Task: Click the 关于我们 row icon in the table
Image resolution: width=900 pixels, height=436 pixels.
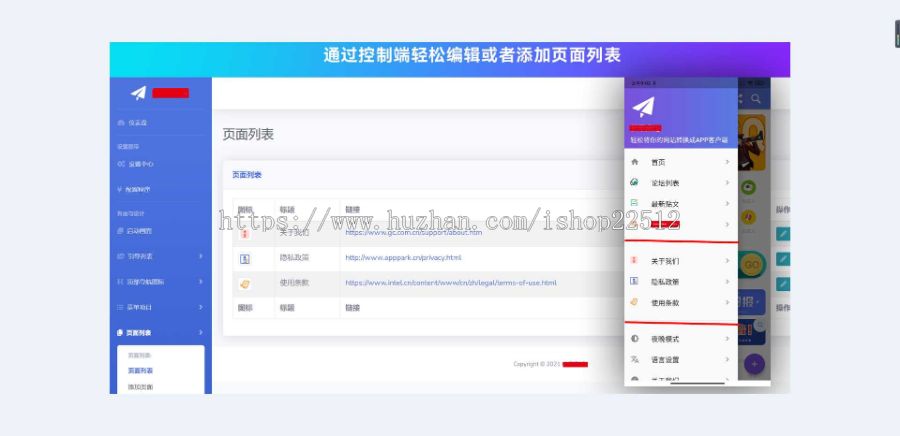Action: [x=245, y=234]
